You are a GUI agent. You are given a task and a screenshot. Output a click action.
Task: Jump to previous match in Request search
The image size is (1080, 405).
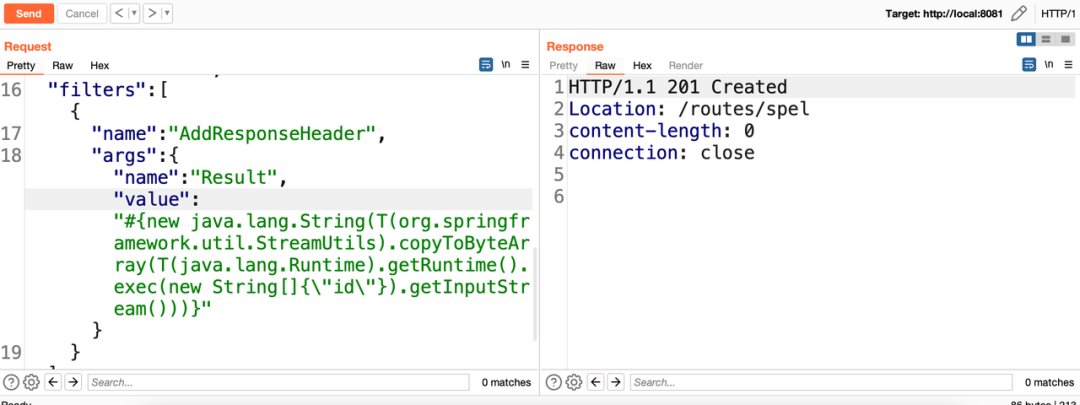(x=53, y=382)
